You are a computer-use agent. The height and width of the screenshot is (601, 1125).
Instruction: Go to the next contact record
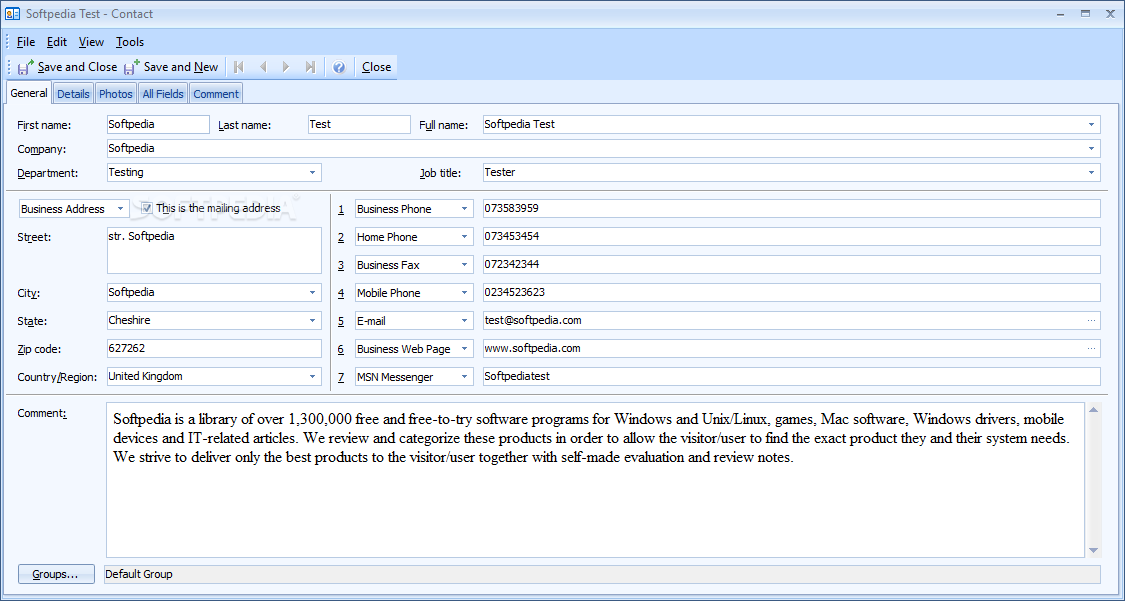(286, 67)
